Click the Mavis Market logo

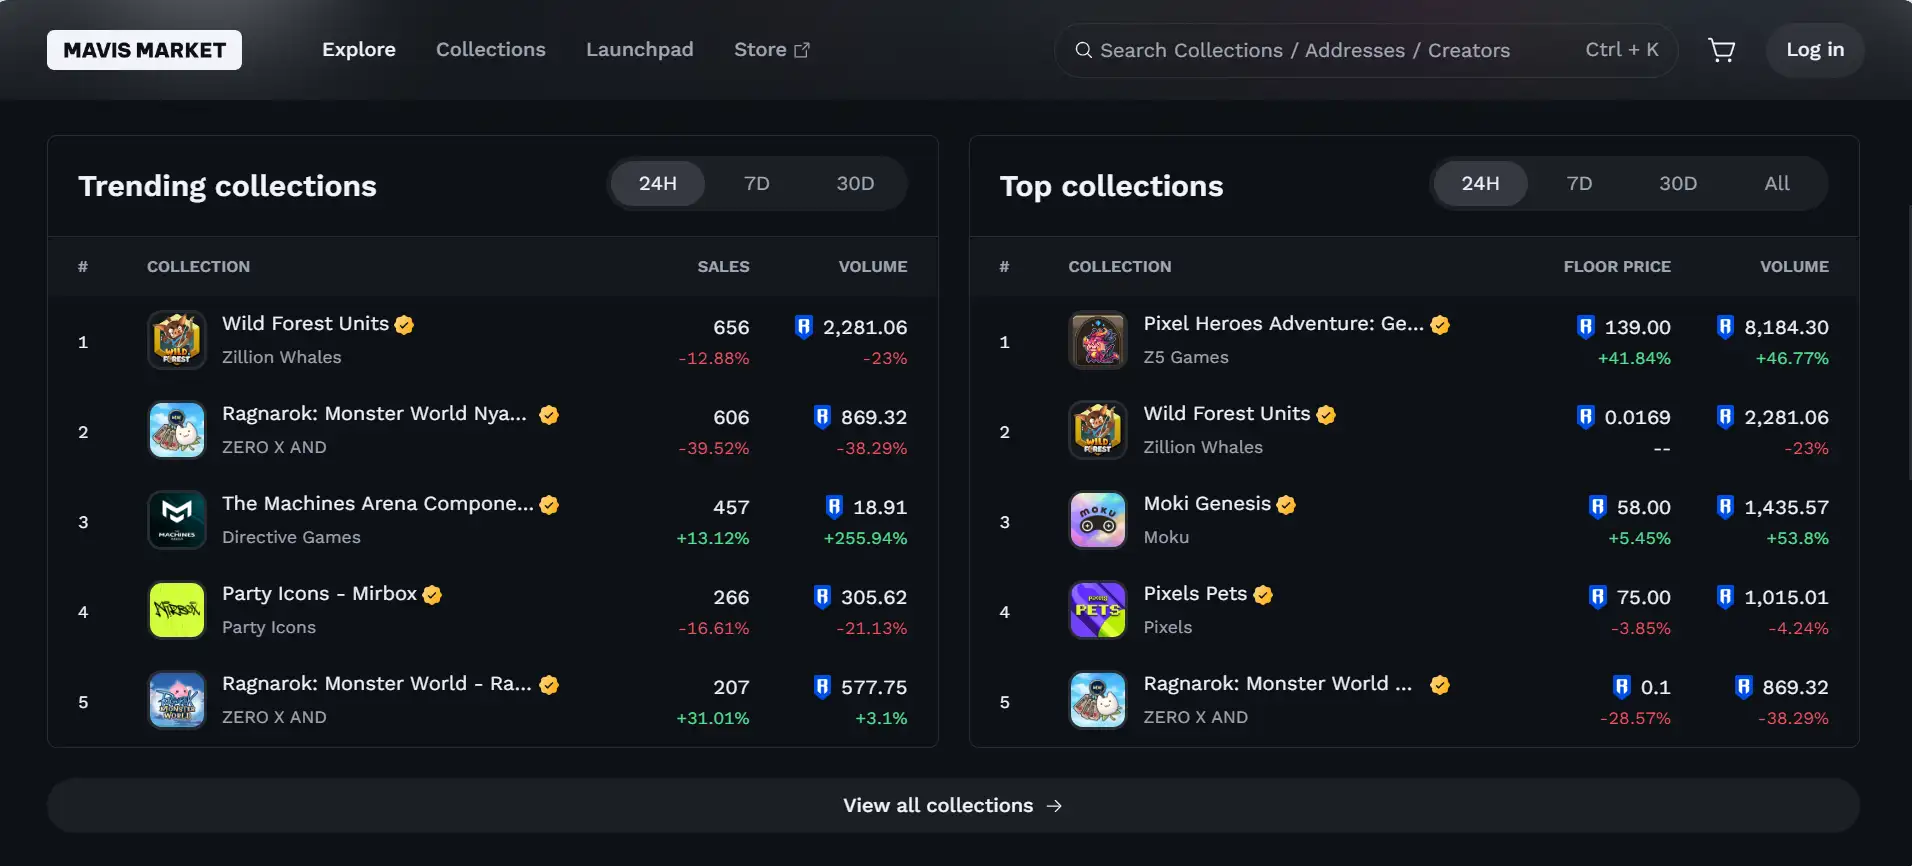pos(144,50)
